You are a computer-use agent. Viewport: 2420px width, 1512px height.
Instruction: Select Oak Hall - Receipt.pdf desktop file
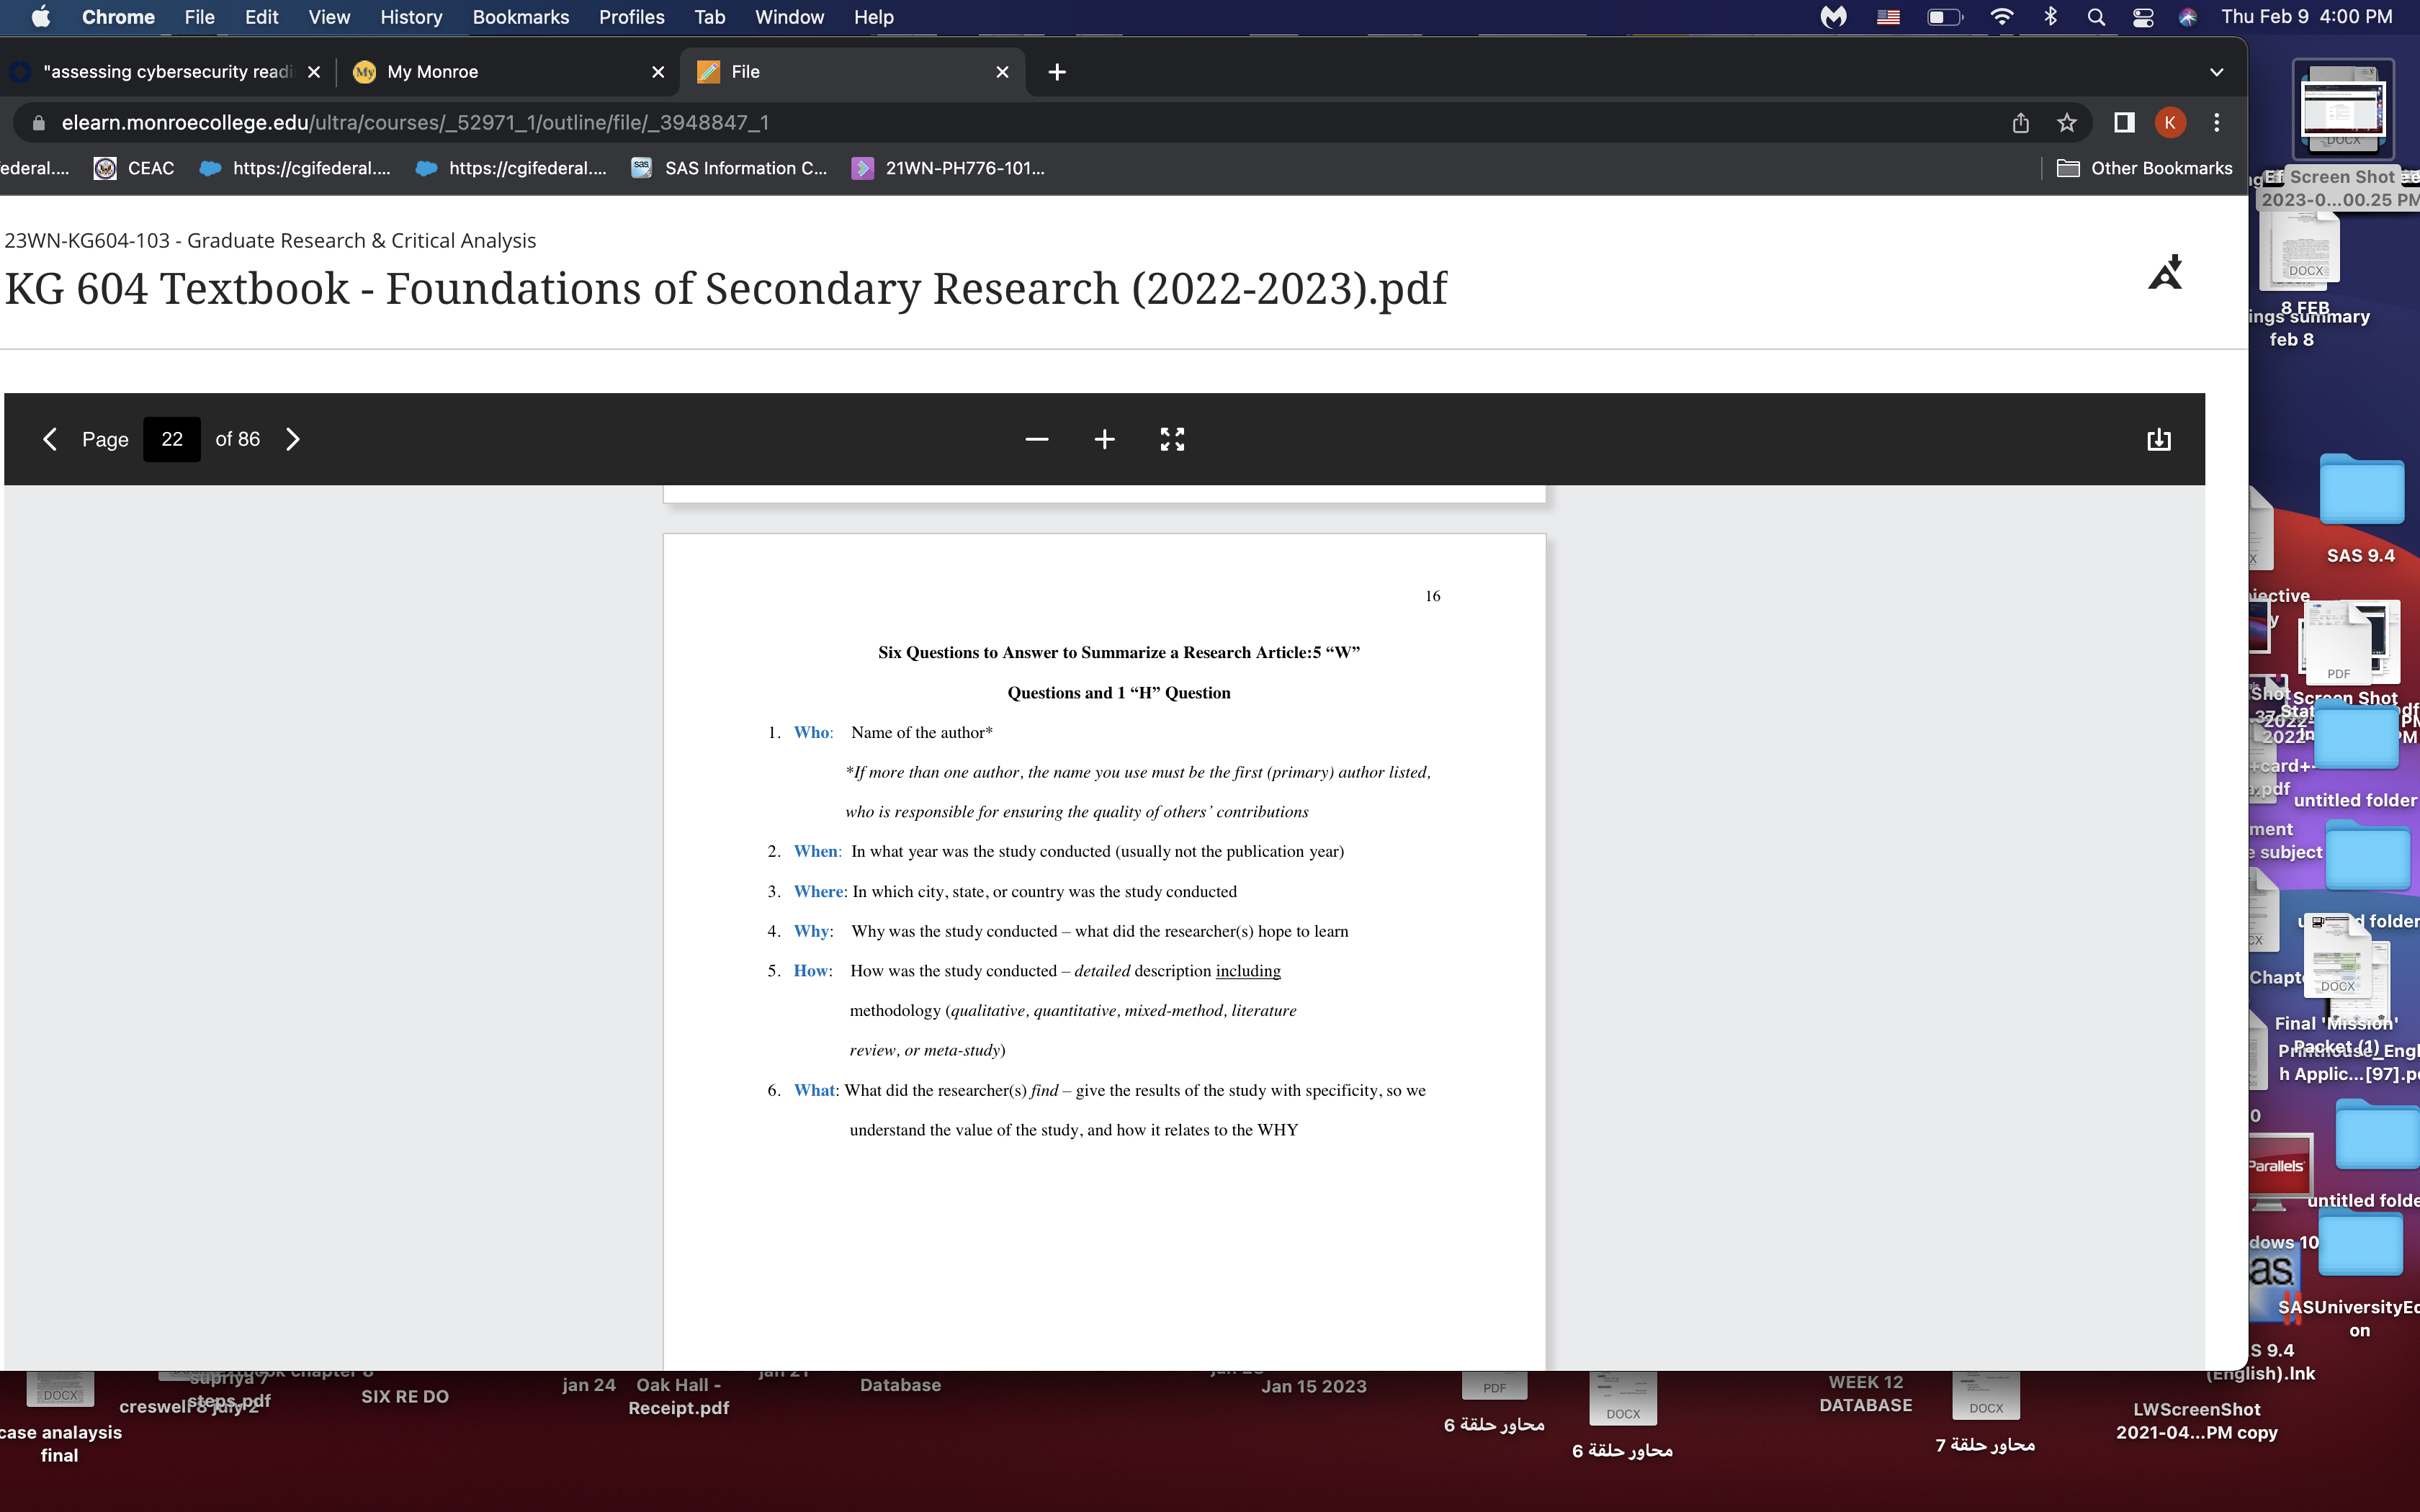[x=678, y=1396]
